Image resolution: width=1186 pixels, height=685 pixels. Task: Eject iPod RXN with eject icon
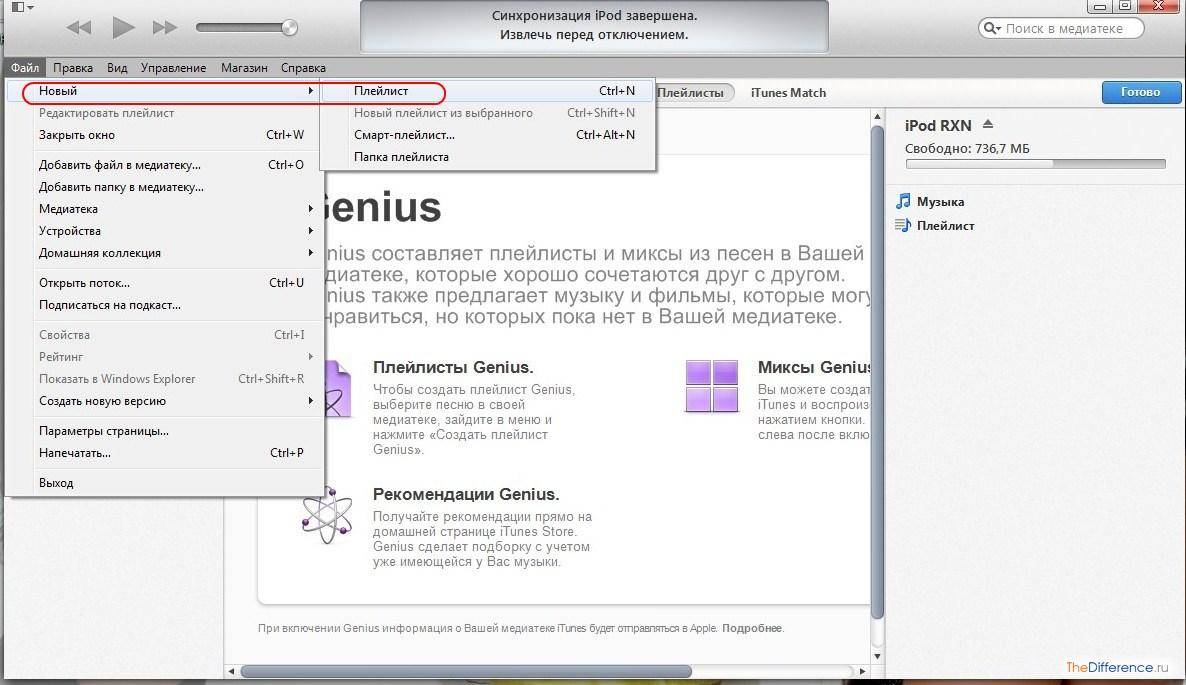[x=988, y=124]
